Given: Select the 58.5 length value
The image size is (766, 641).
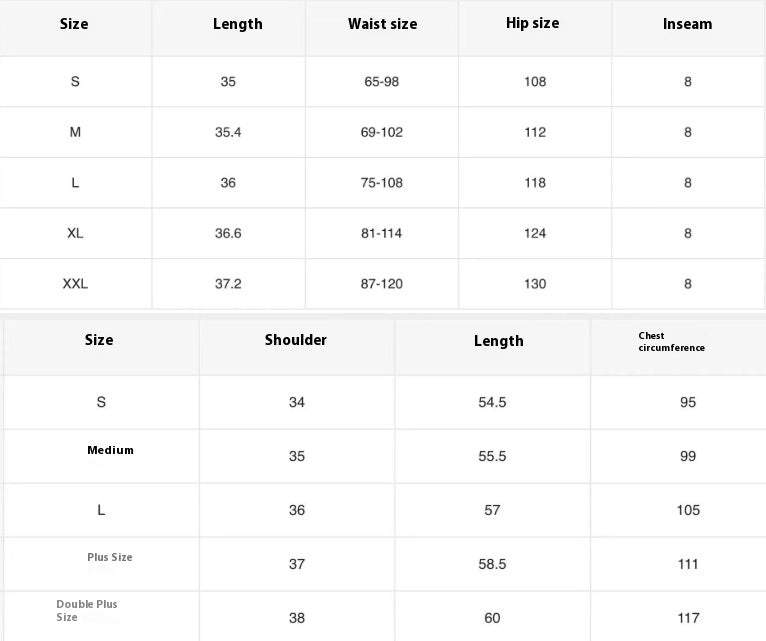Looking at the screenshot, I should pos(492,564).
